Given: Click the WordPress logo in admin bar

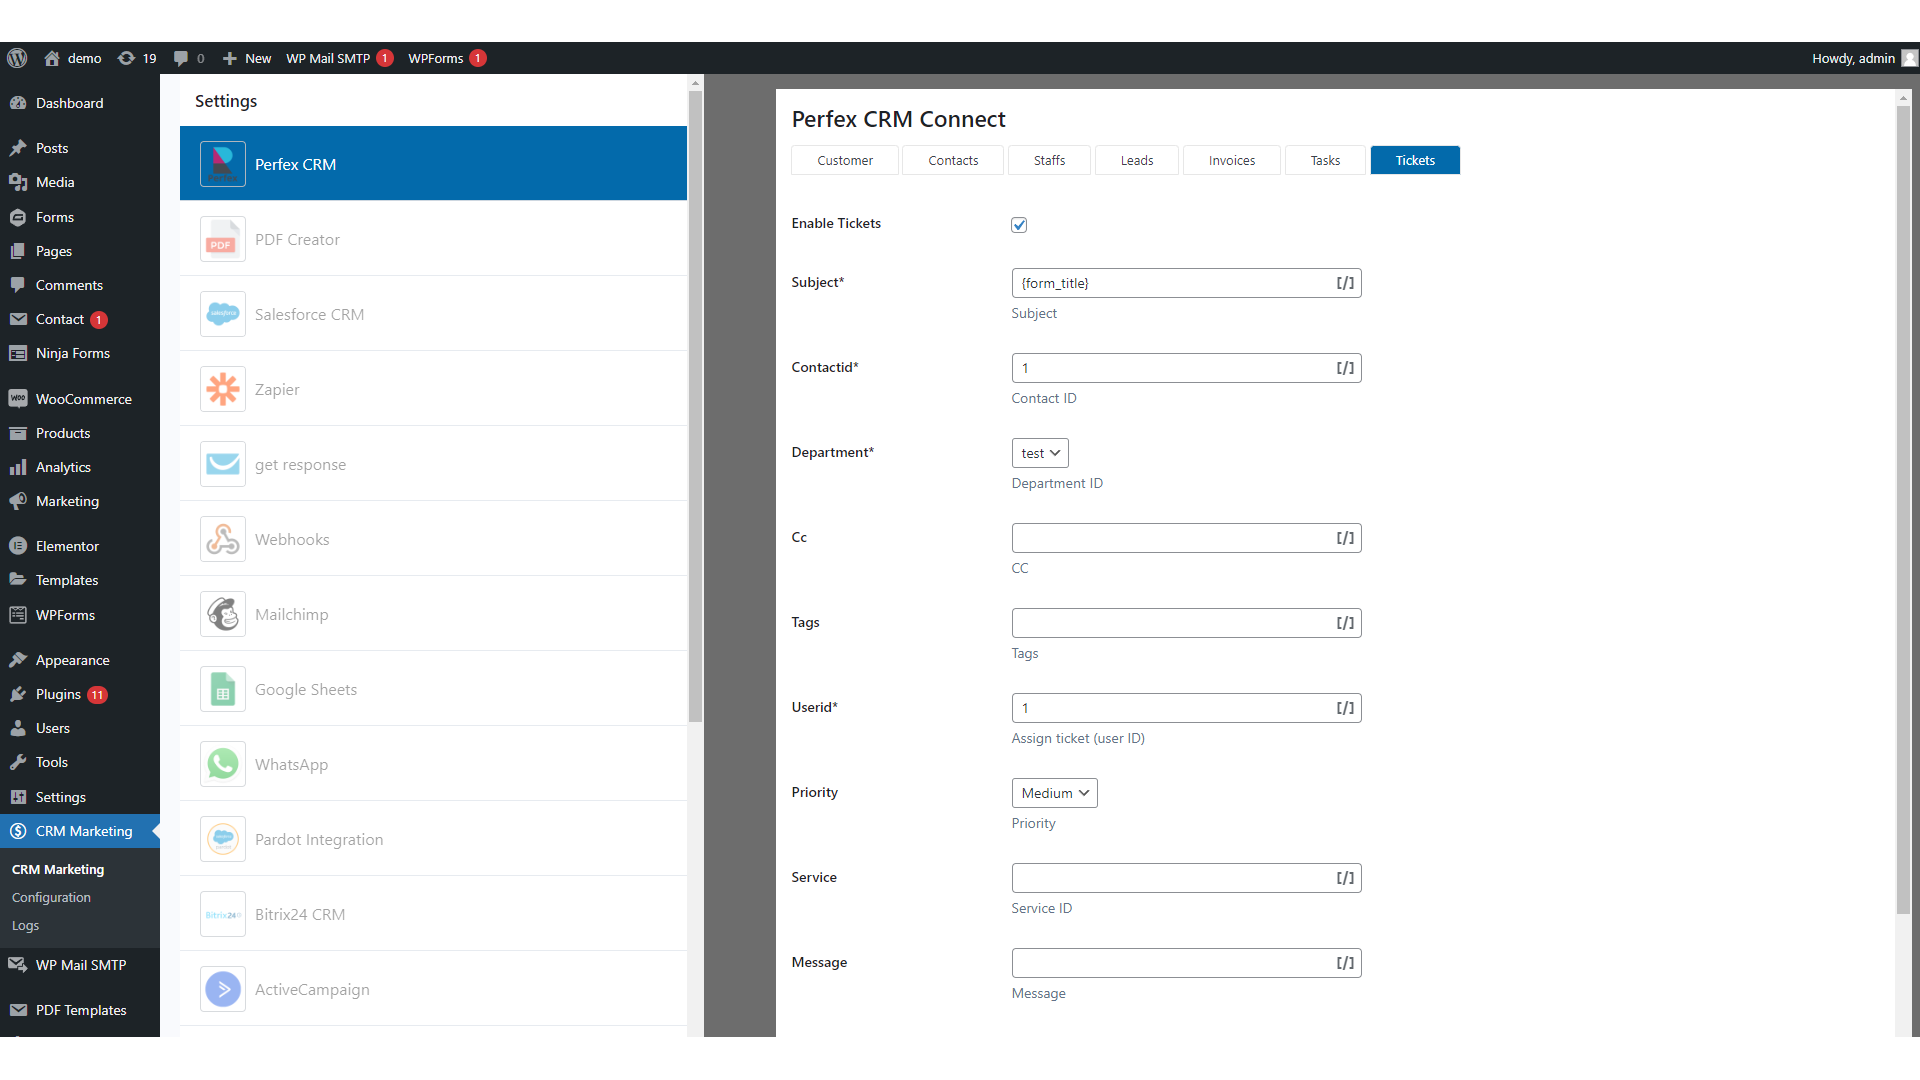Looking at the screenshot, I should tap(17, 58).
